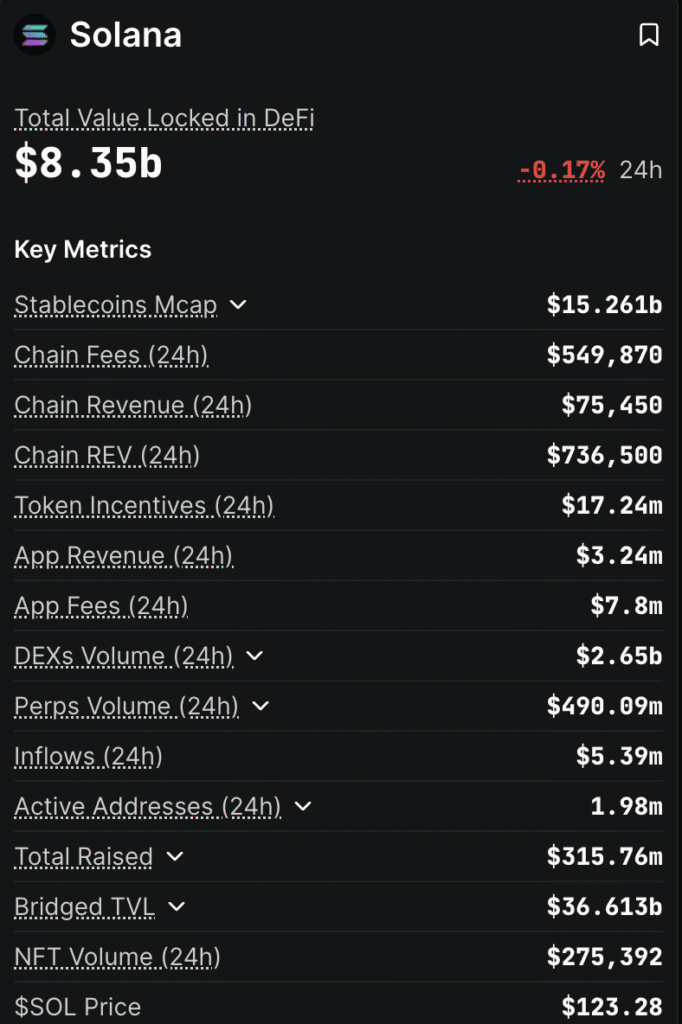Open the NFT Volume (24h) link
This screenshot has width=682, height=1024.
pos(117,957)
